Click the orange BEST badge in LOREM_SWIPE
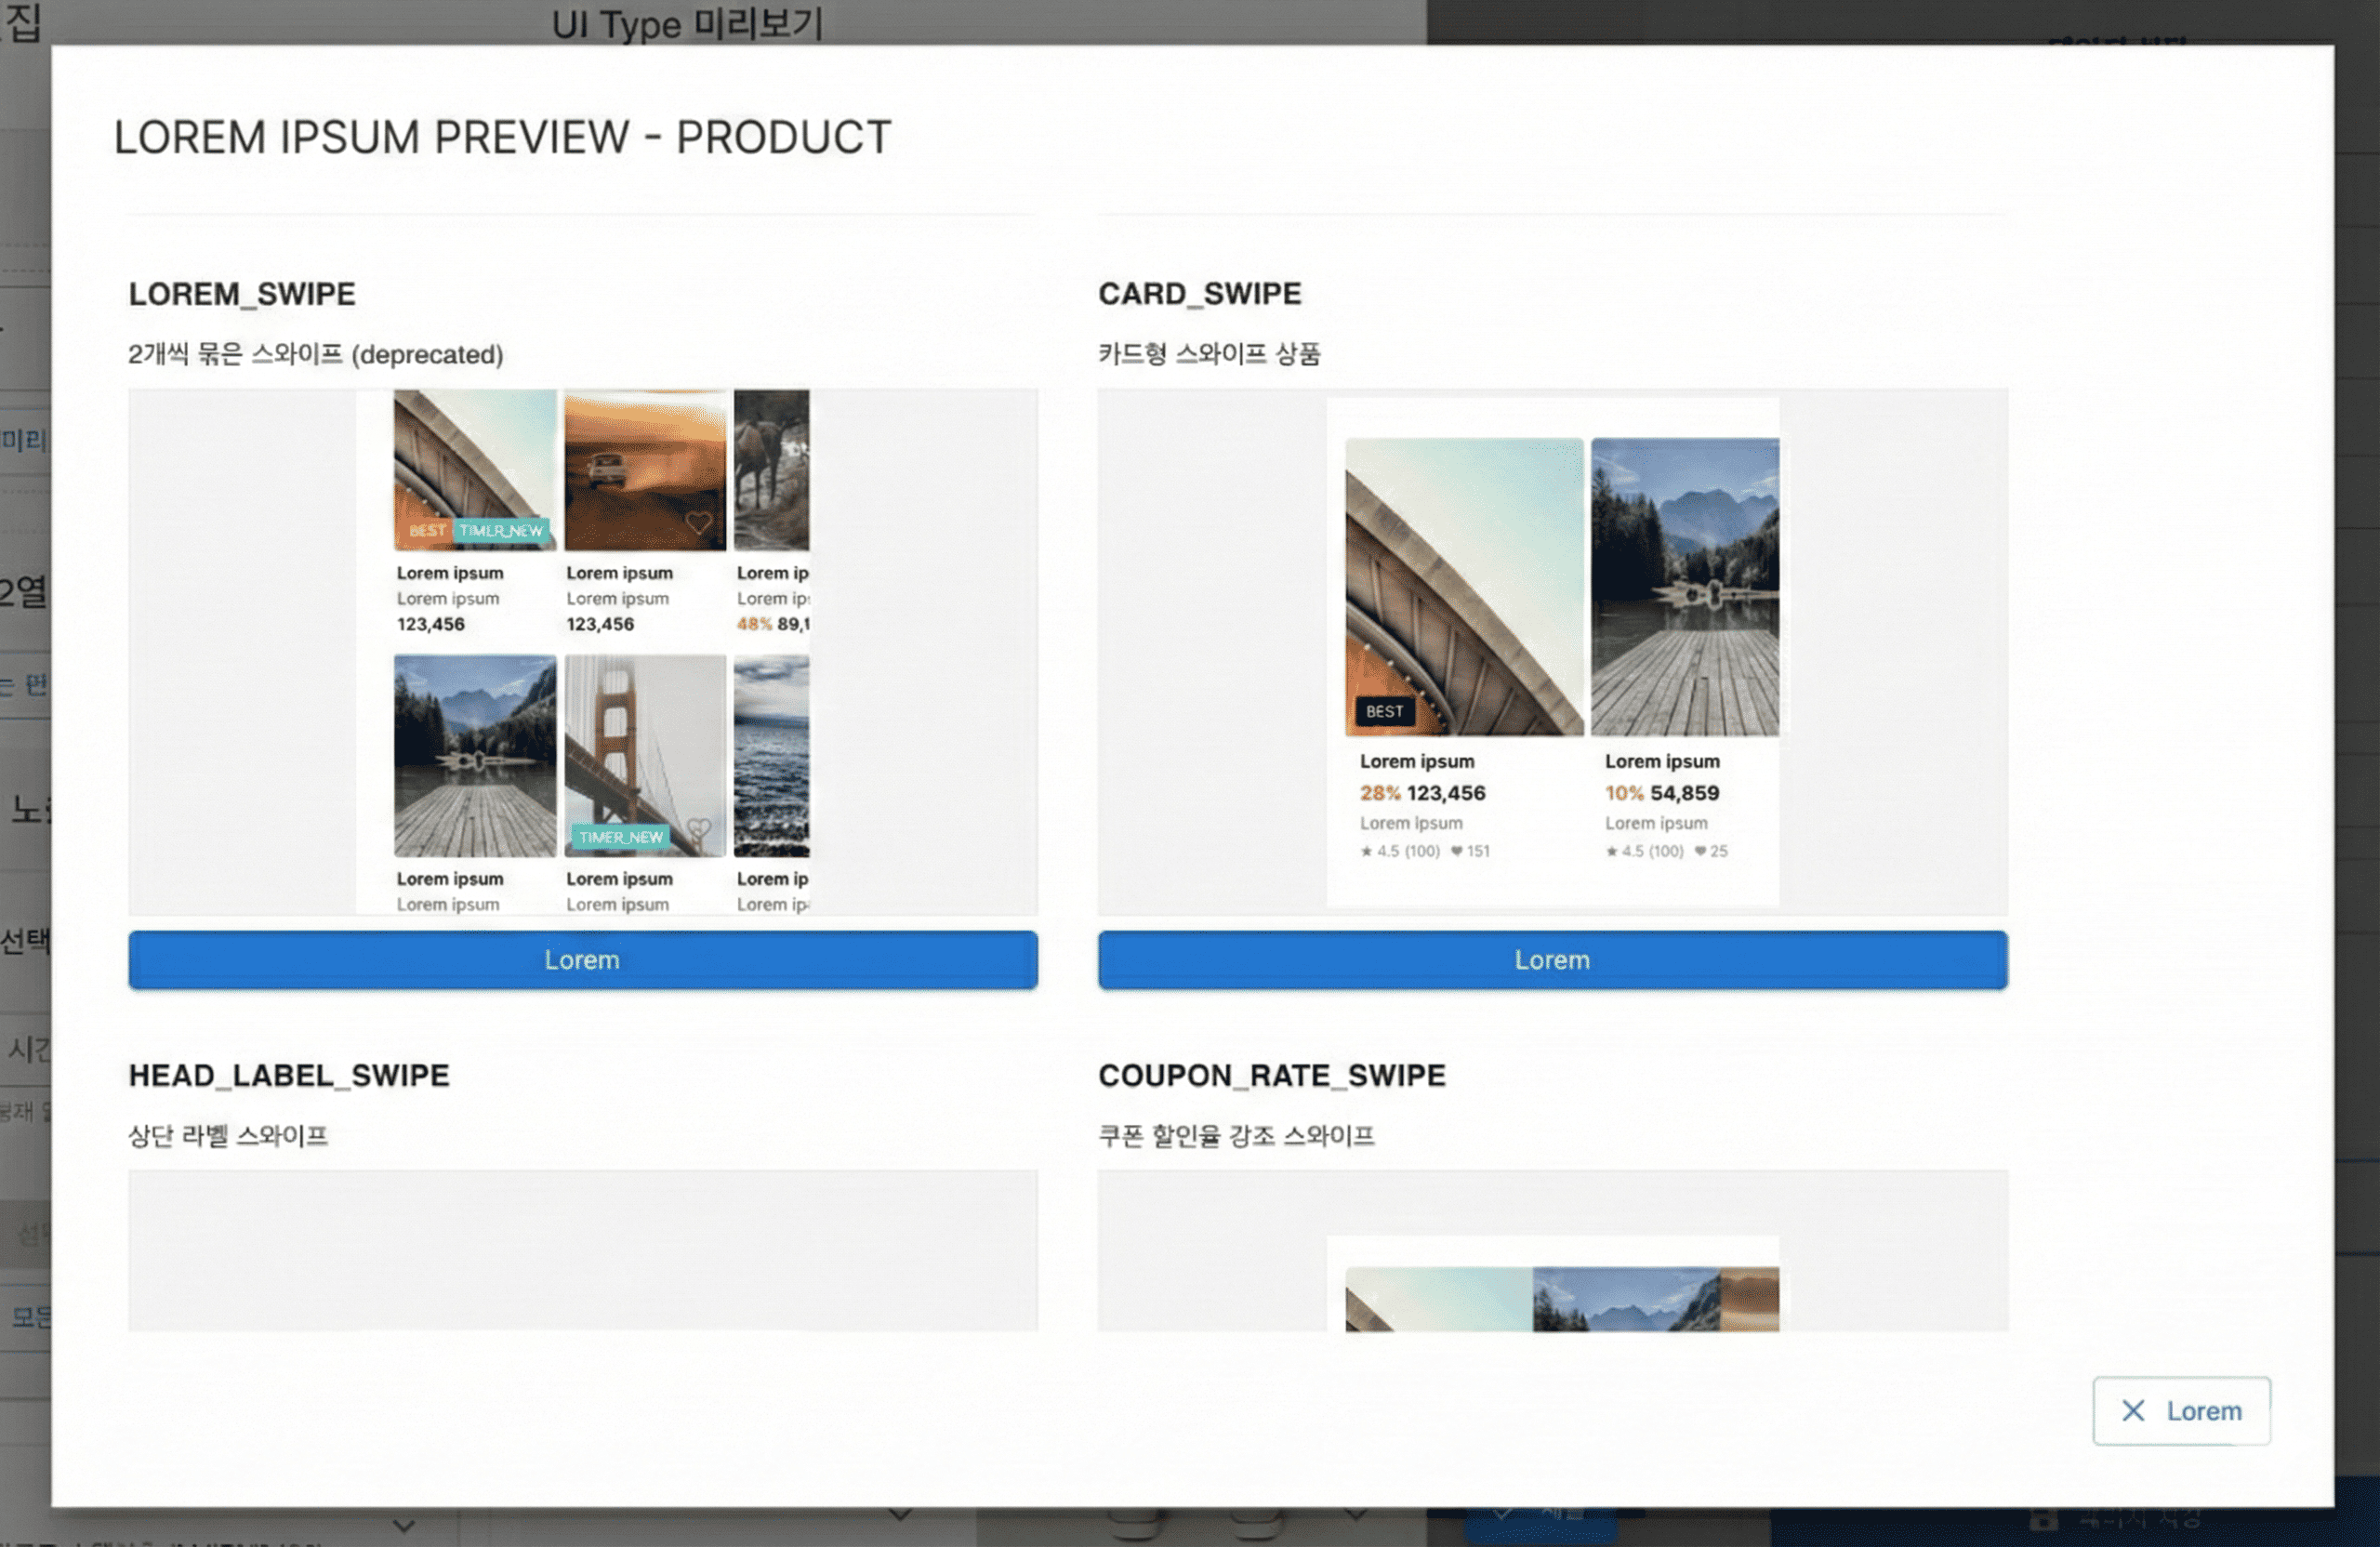This screenshot has height=1547, width=2380. click(x=427, y=530)
